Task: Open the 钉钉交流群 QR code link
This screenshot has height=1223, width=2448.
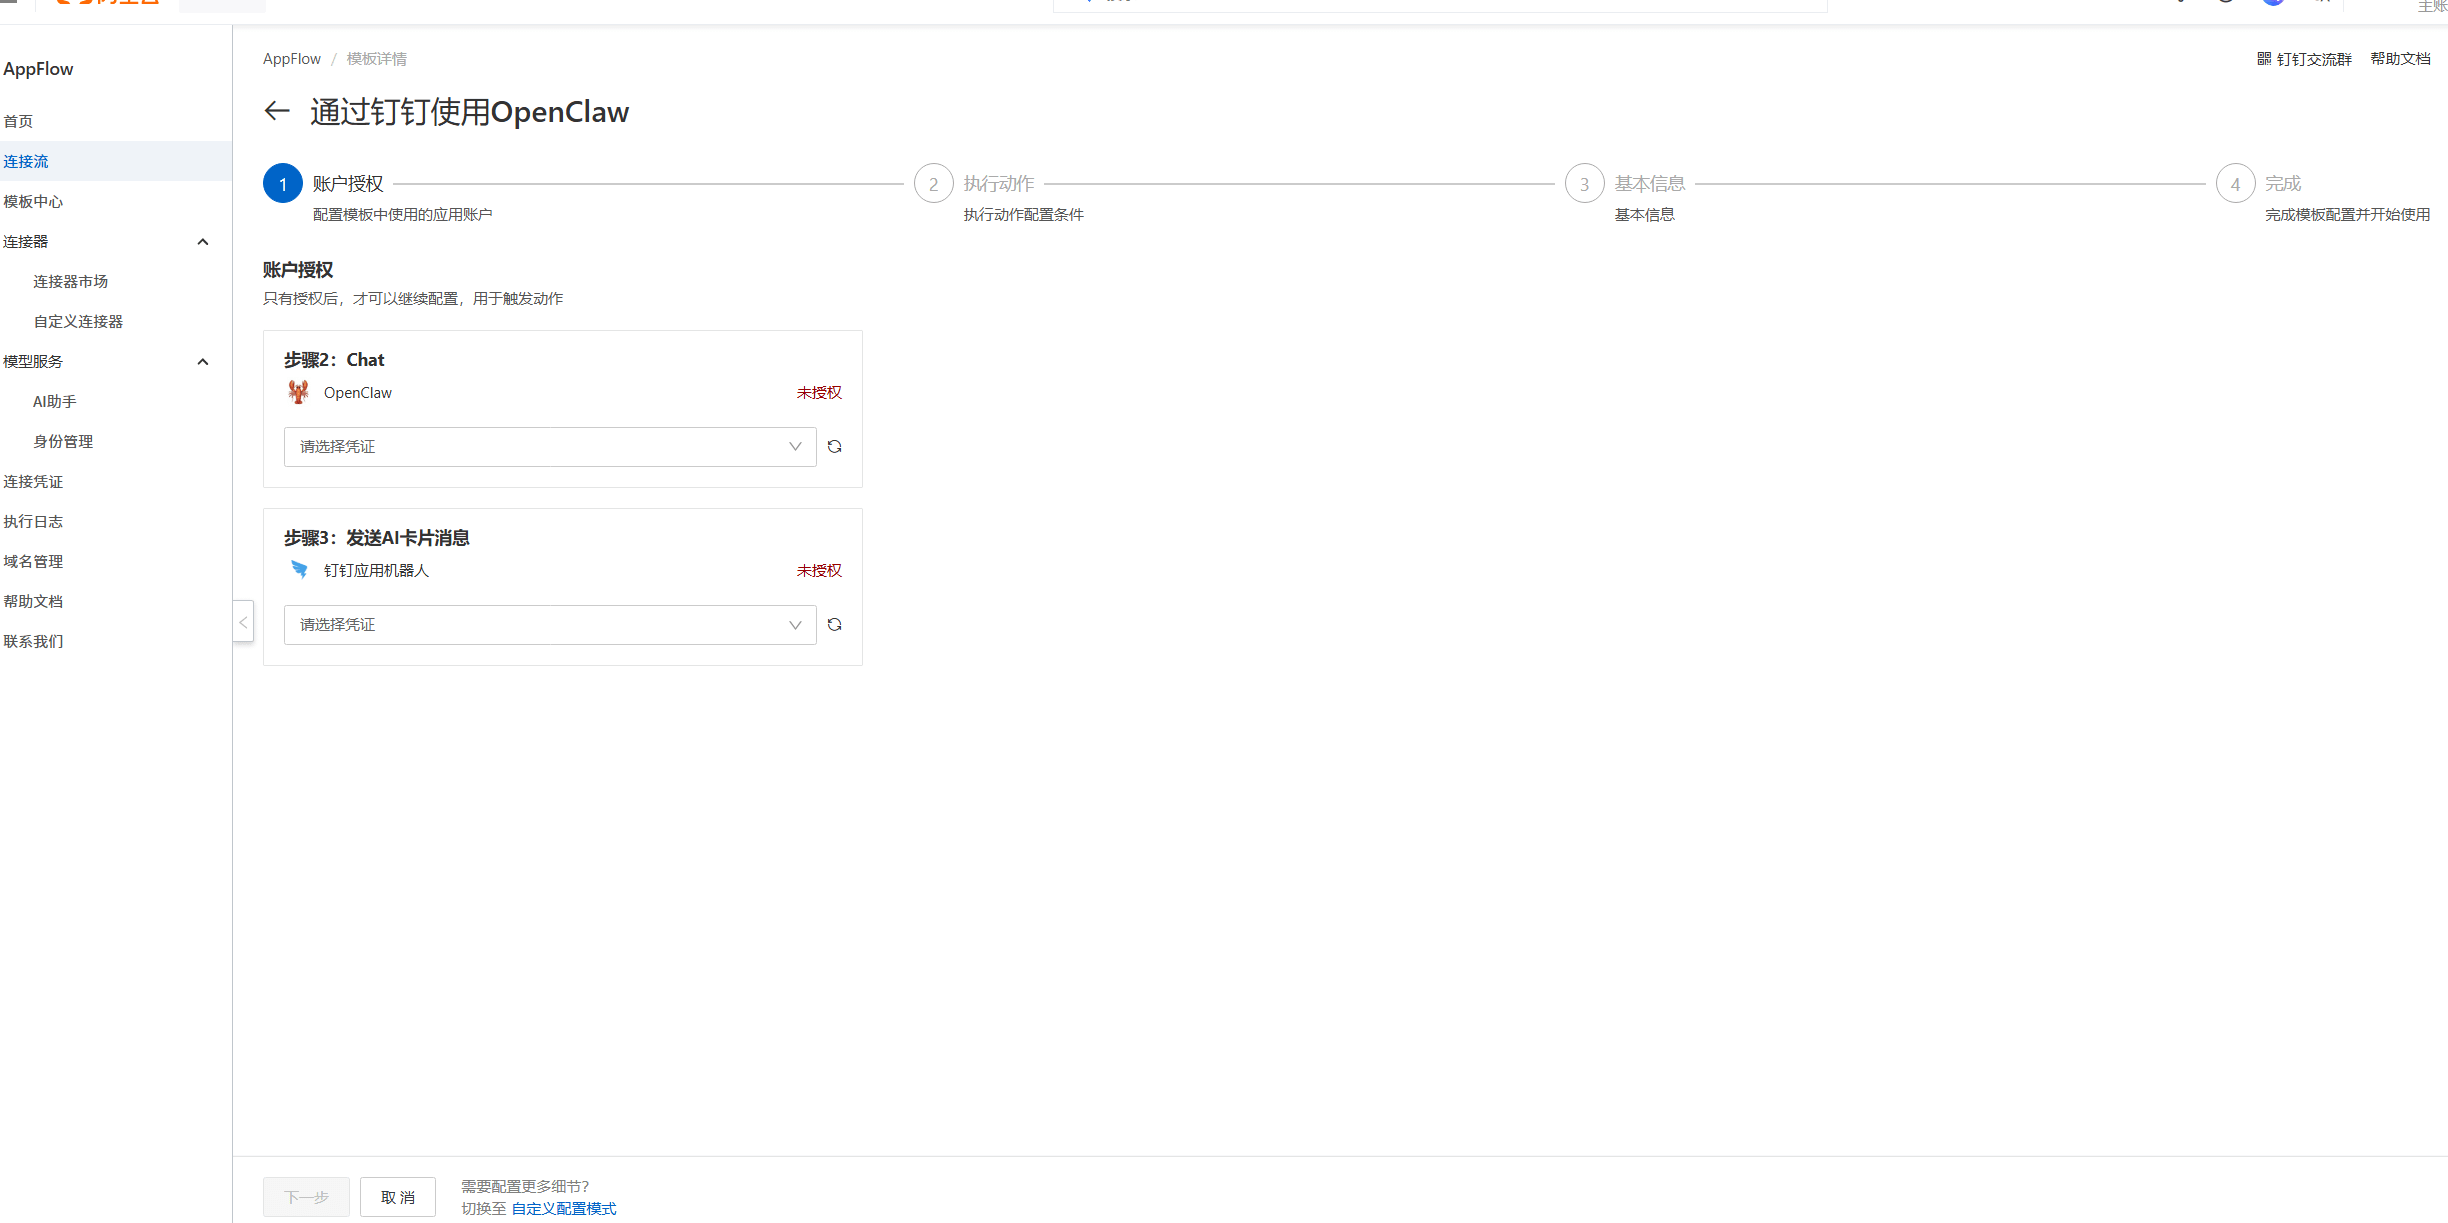Action: click(x=2304, y=59)
